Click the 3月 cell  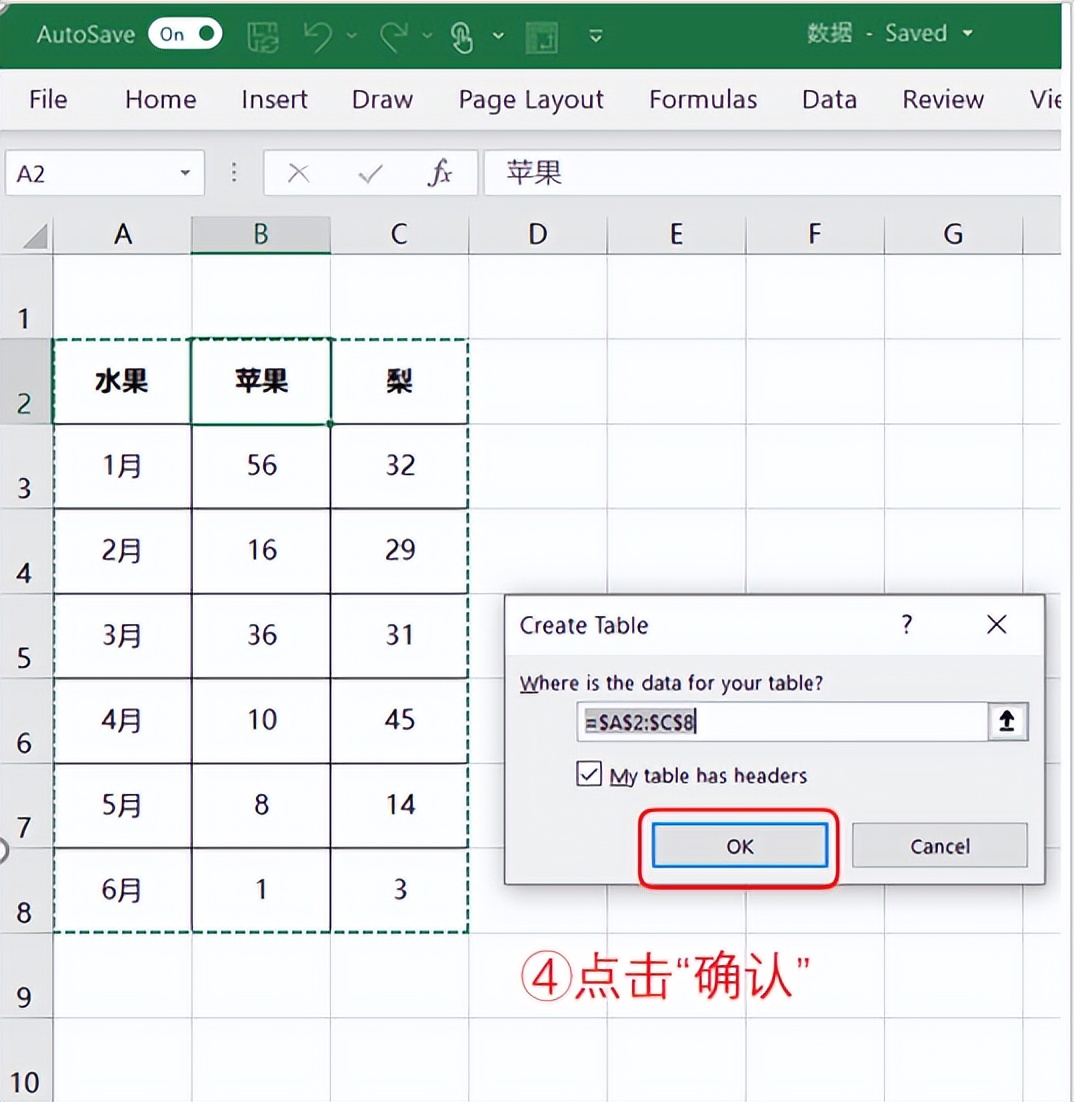[x=122, y=636]
